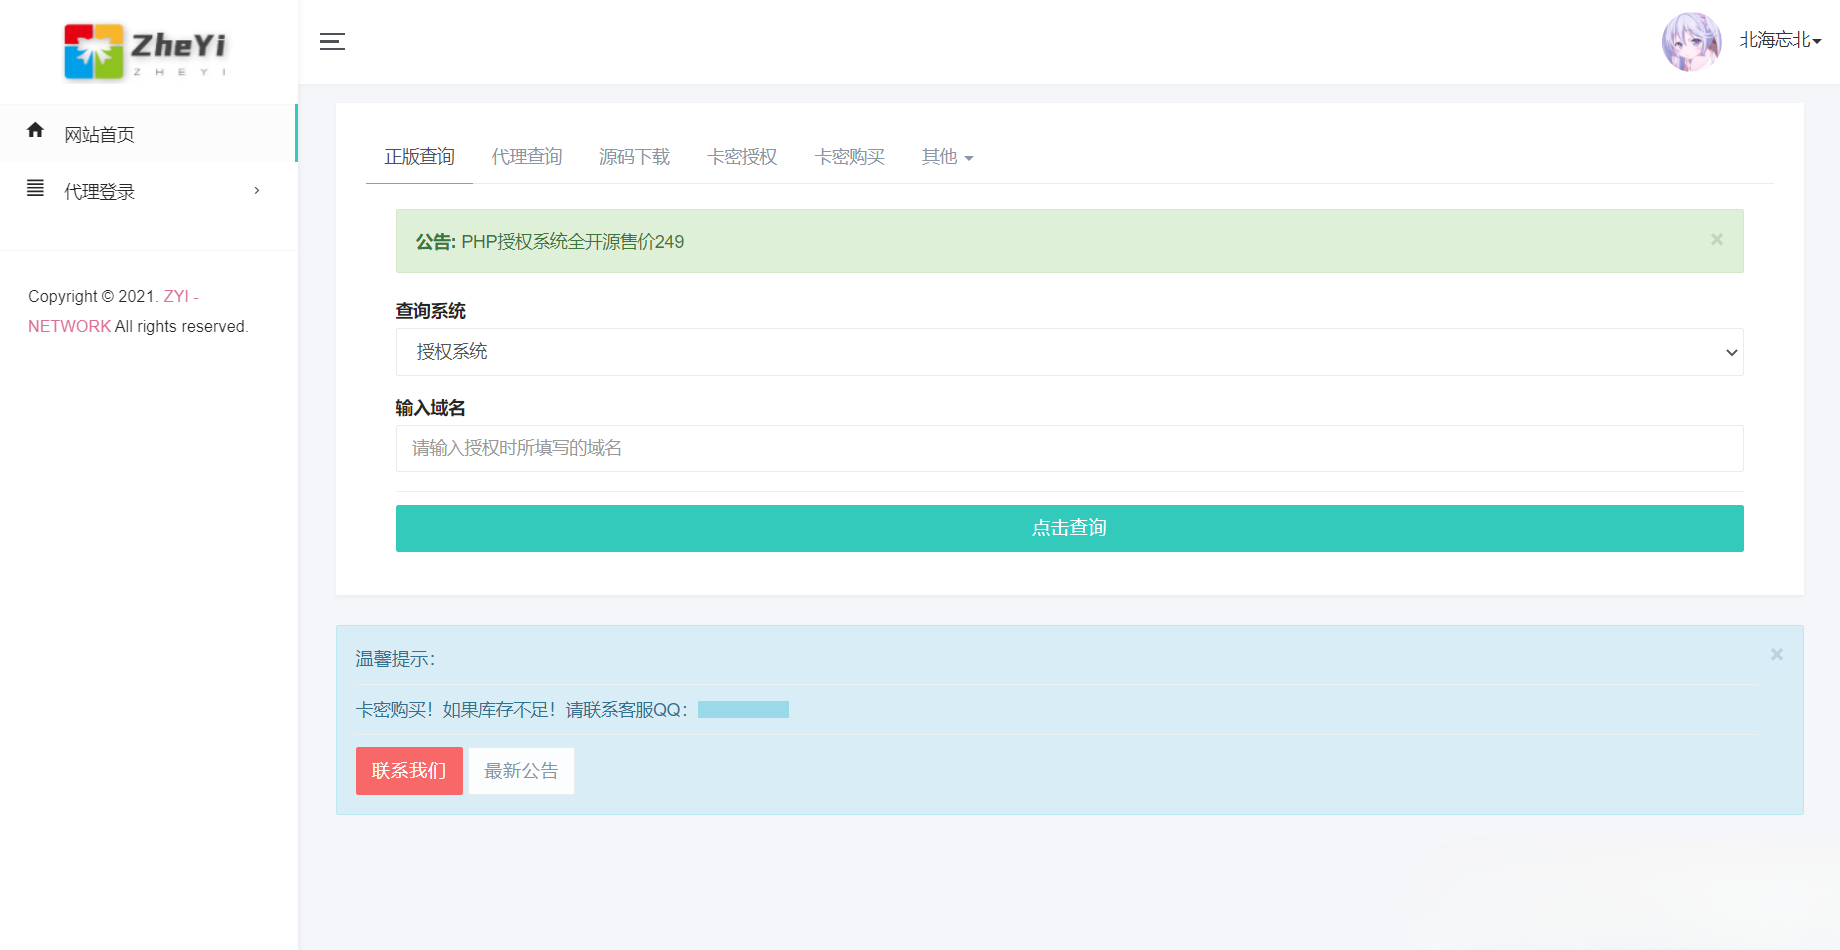
Task: Click the domain input field 请输入授权时所填写的域名
Action: click(1068, 448)
